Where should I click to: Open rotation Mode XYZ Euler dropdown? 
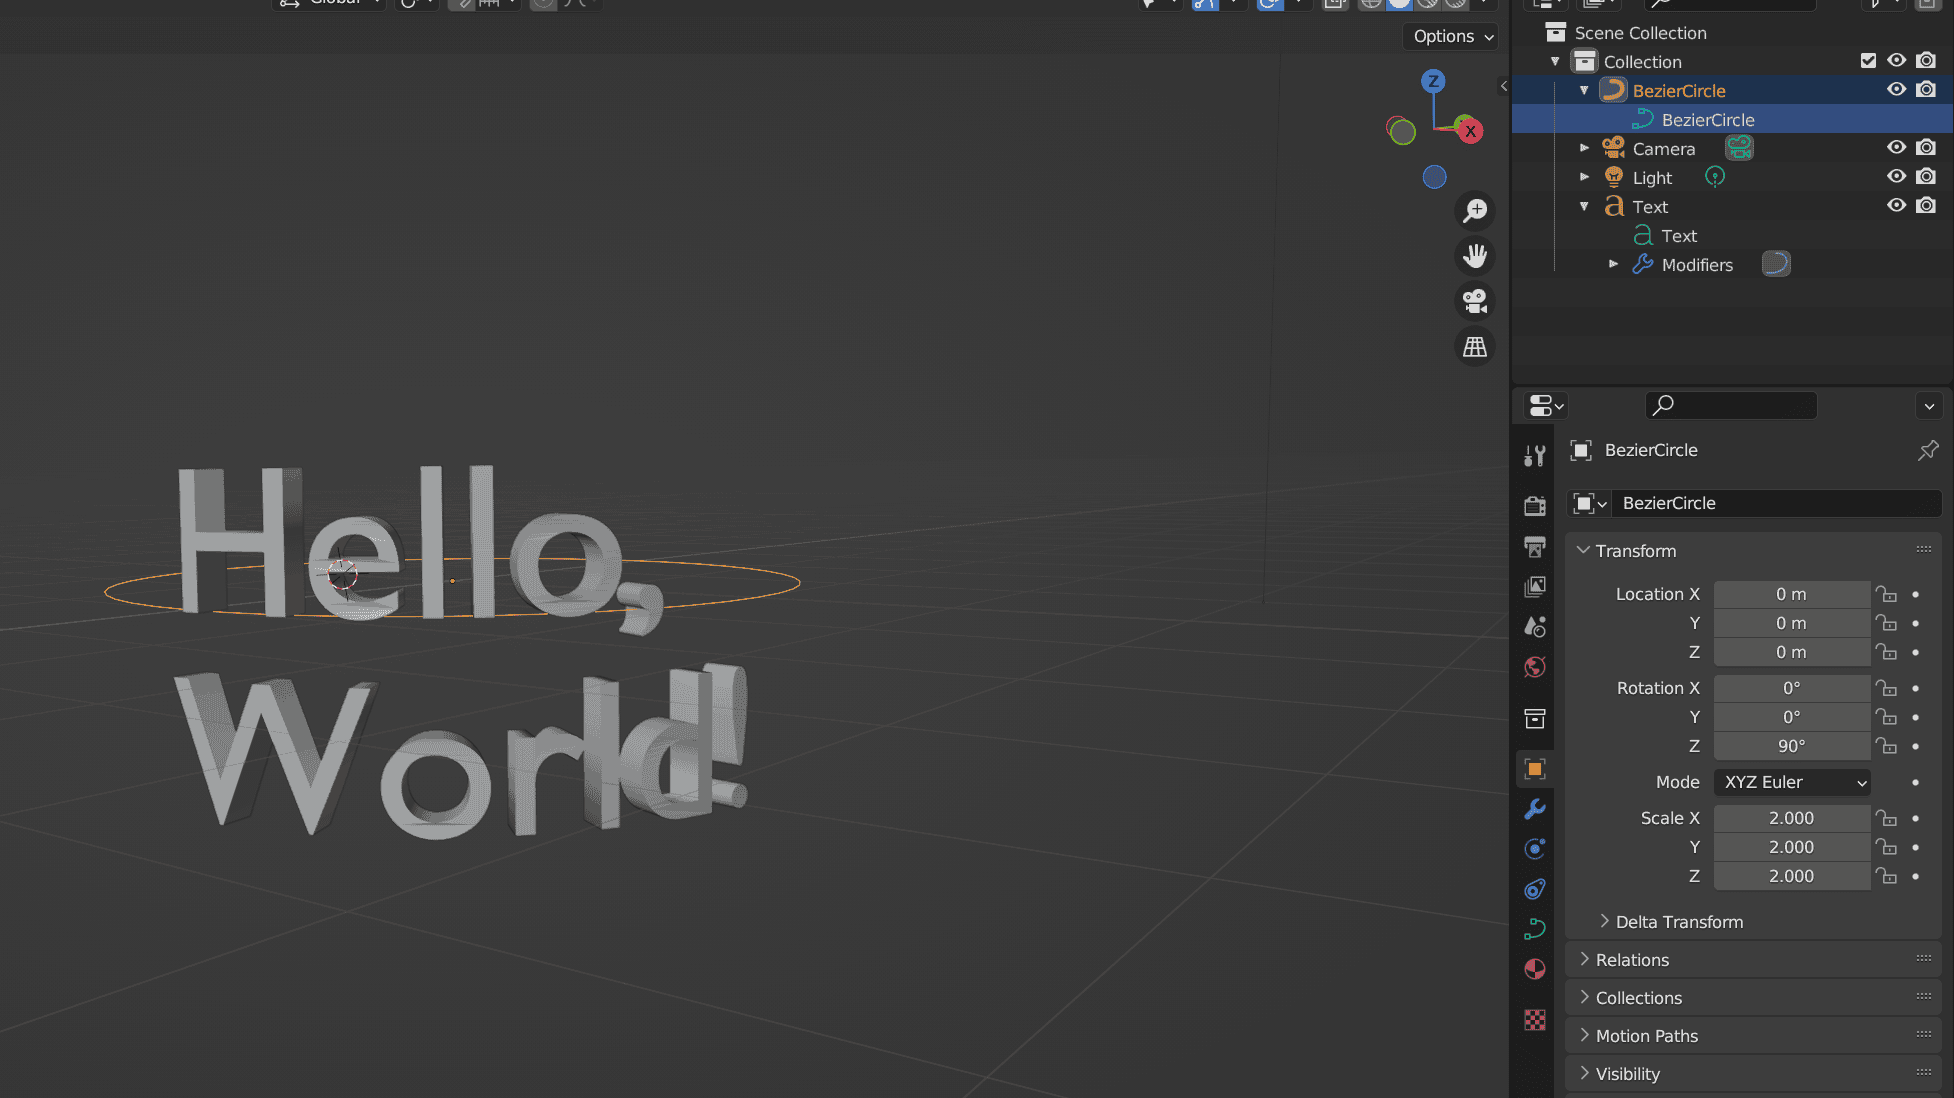click(x=1792, y=782)
